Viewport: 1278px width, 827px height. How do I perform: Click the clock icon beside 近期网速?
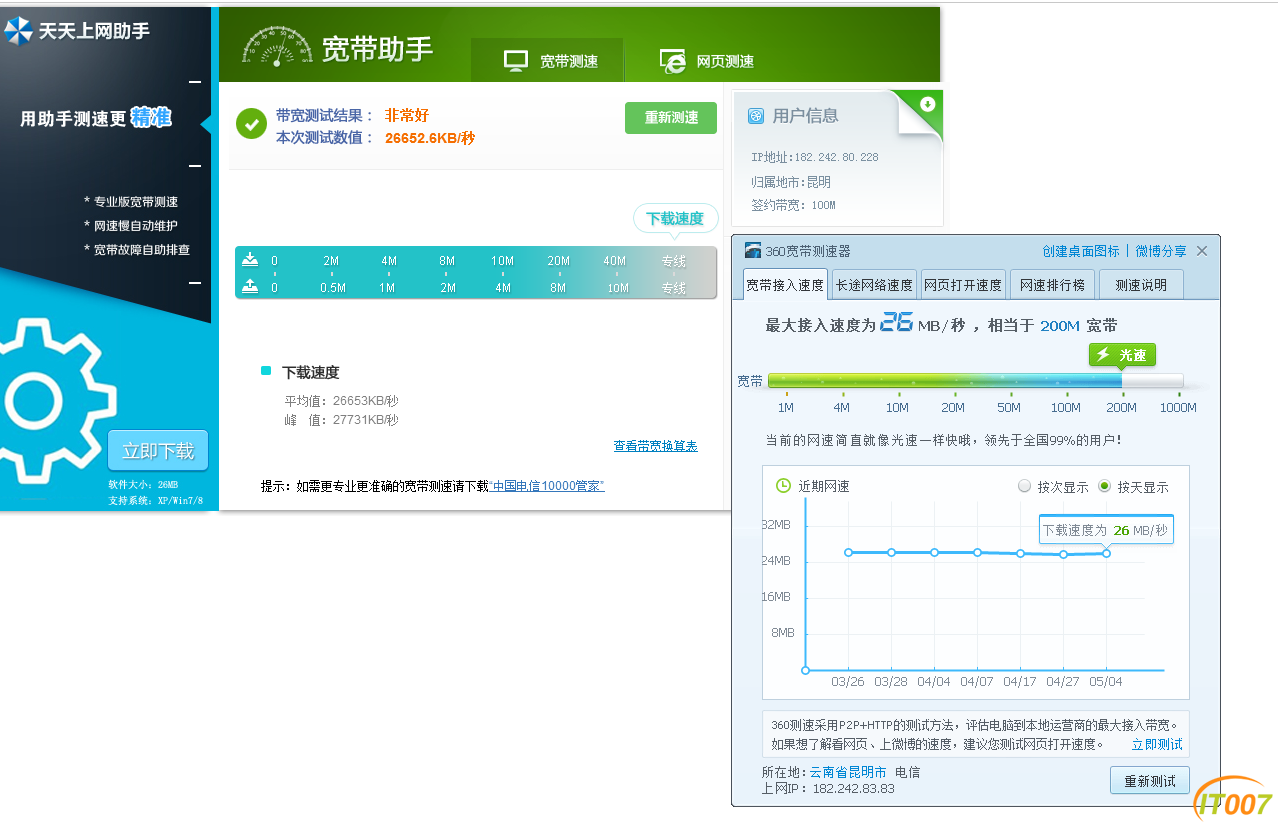pyautogui.click(x=784, y=486)
